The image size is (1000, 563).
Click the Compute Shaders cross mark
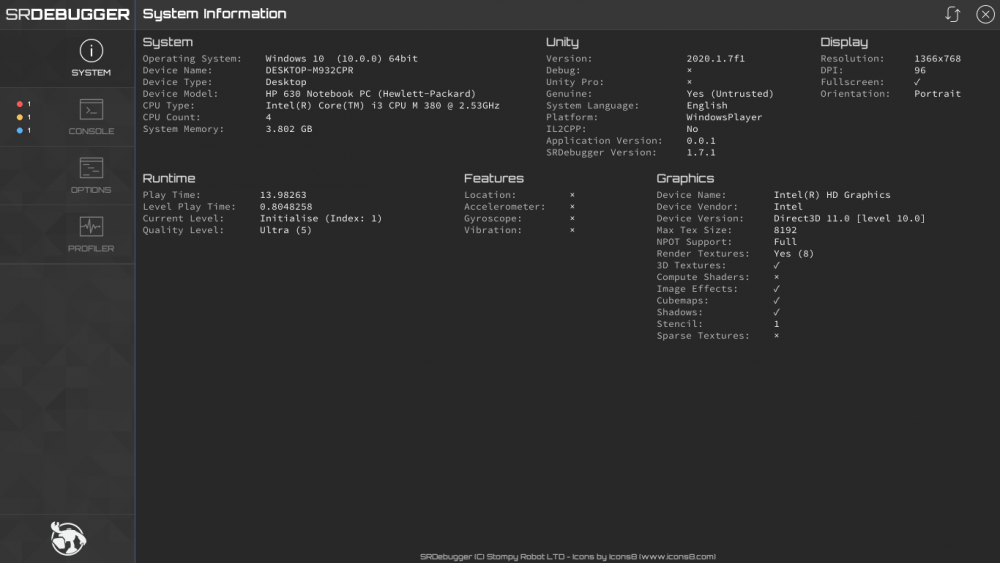click(776, 277)
